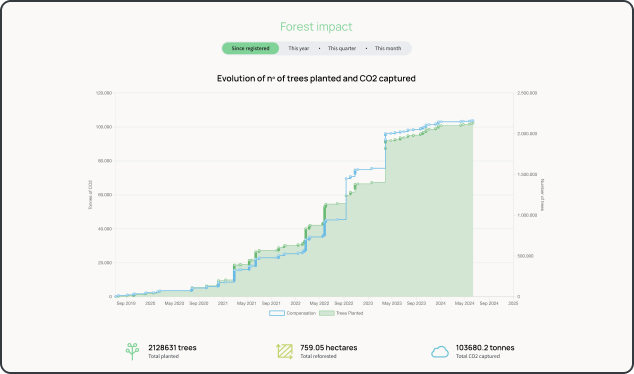Screen dimensions: 634x374
Task: Click the May 2021 x-axis label
Action: (247, 303)
